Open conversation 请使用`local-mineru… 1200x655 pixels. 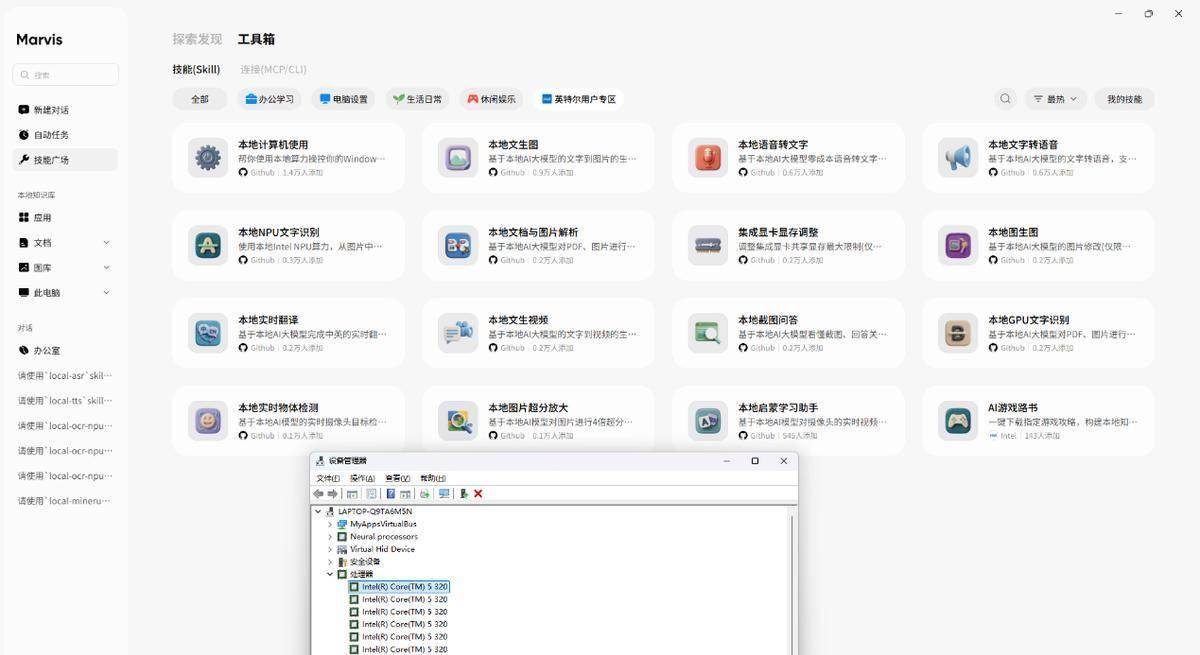tap(65, 501)
